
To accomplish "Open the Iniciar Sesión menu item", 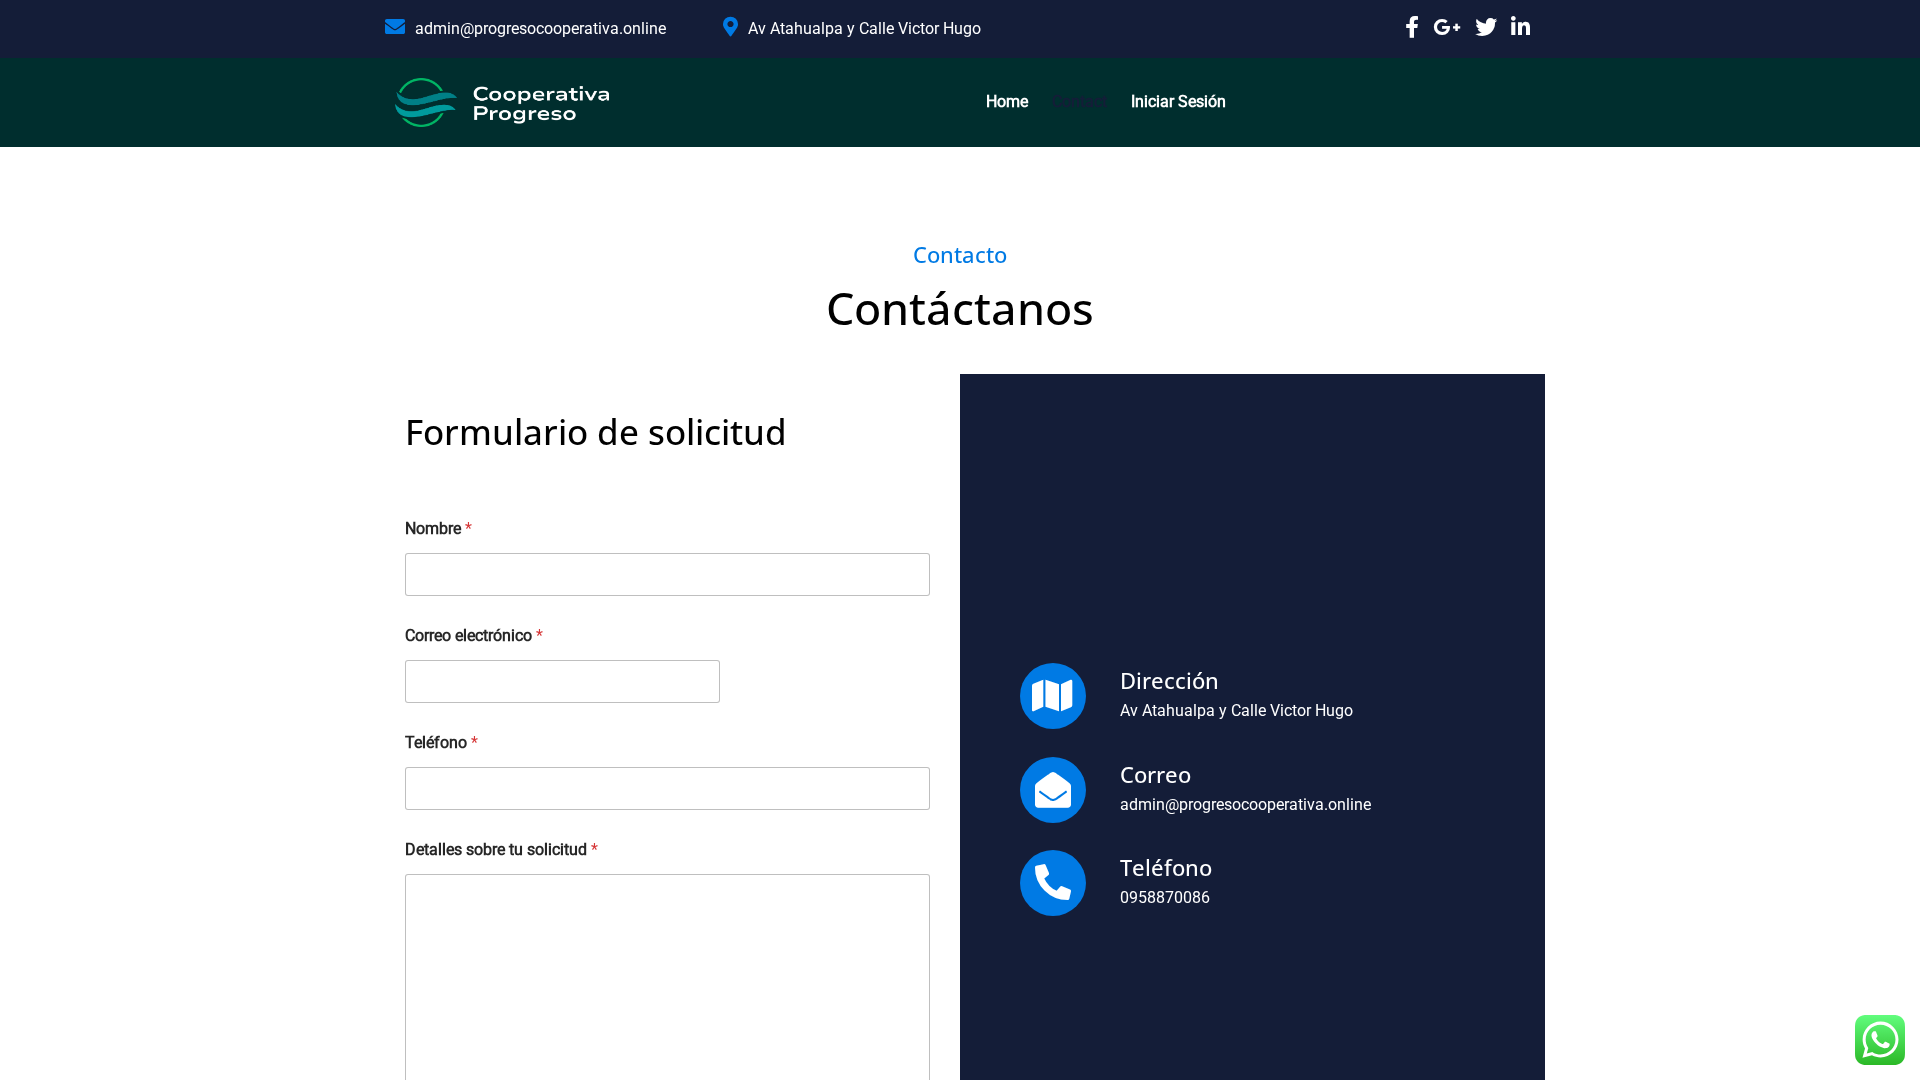I will (1178, 102).
